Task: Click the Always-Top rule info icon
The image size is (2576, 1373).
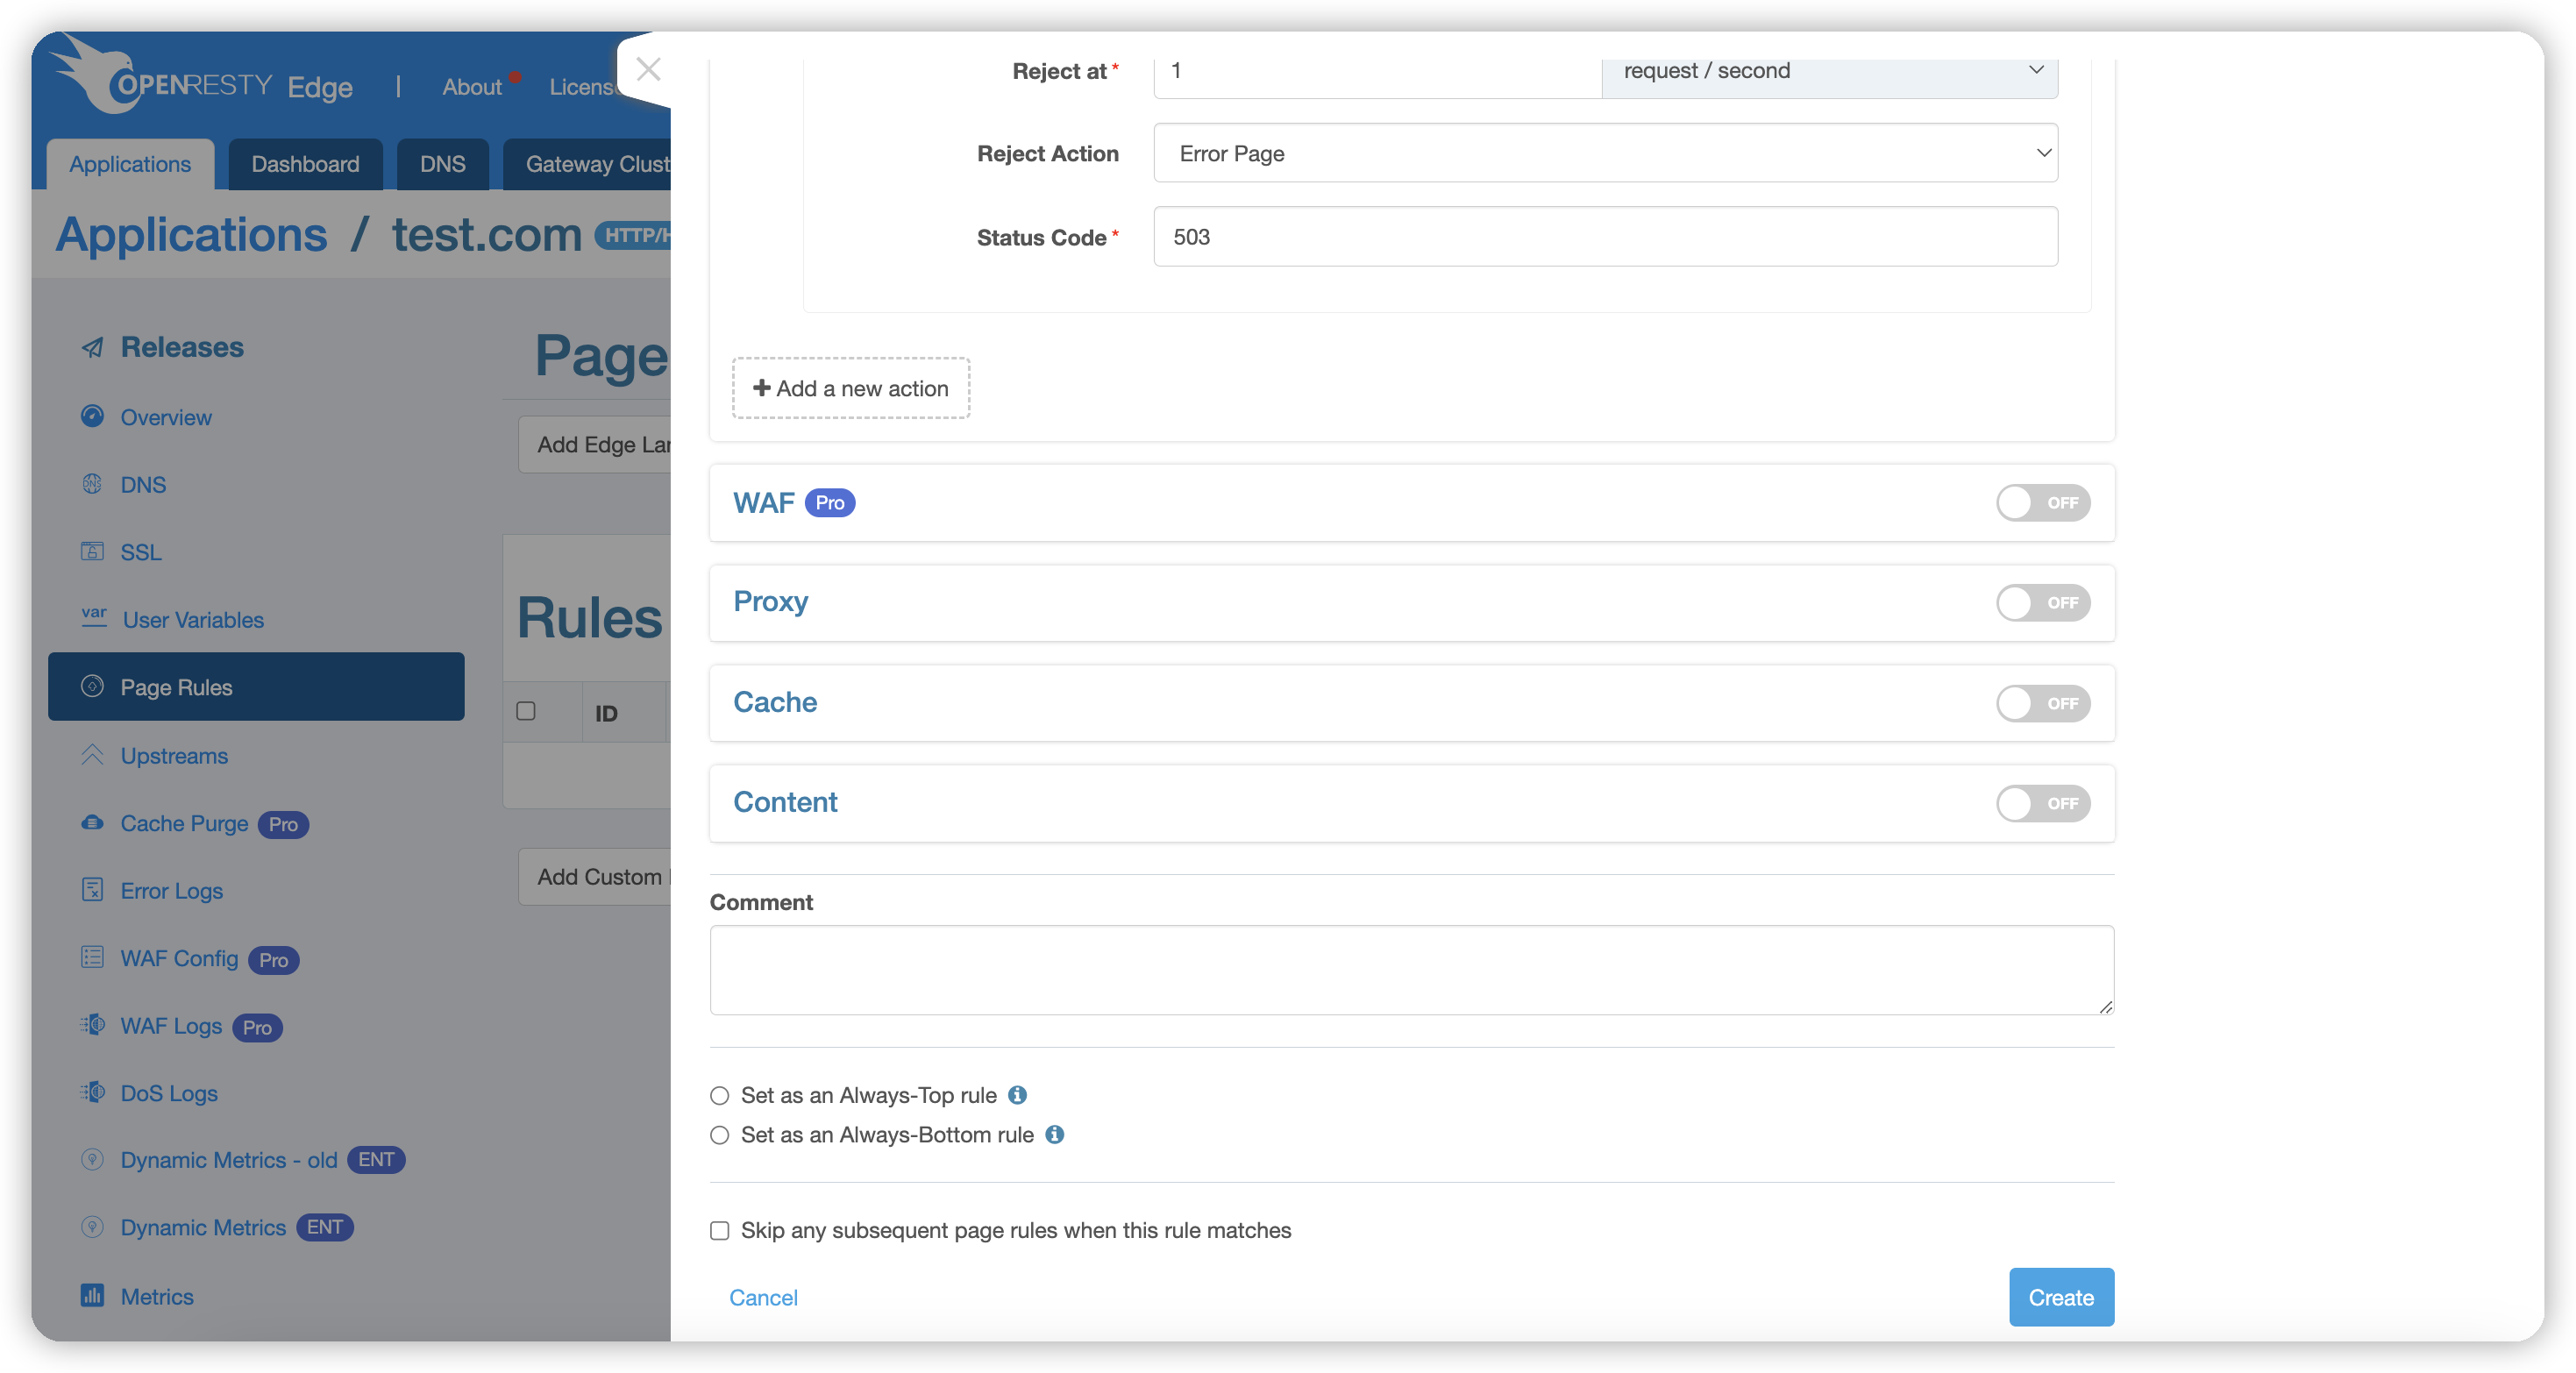Action: [1017, 1095]
